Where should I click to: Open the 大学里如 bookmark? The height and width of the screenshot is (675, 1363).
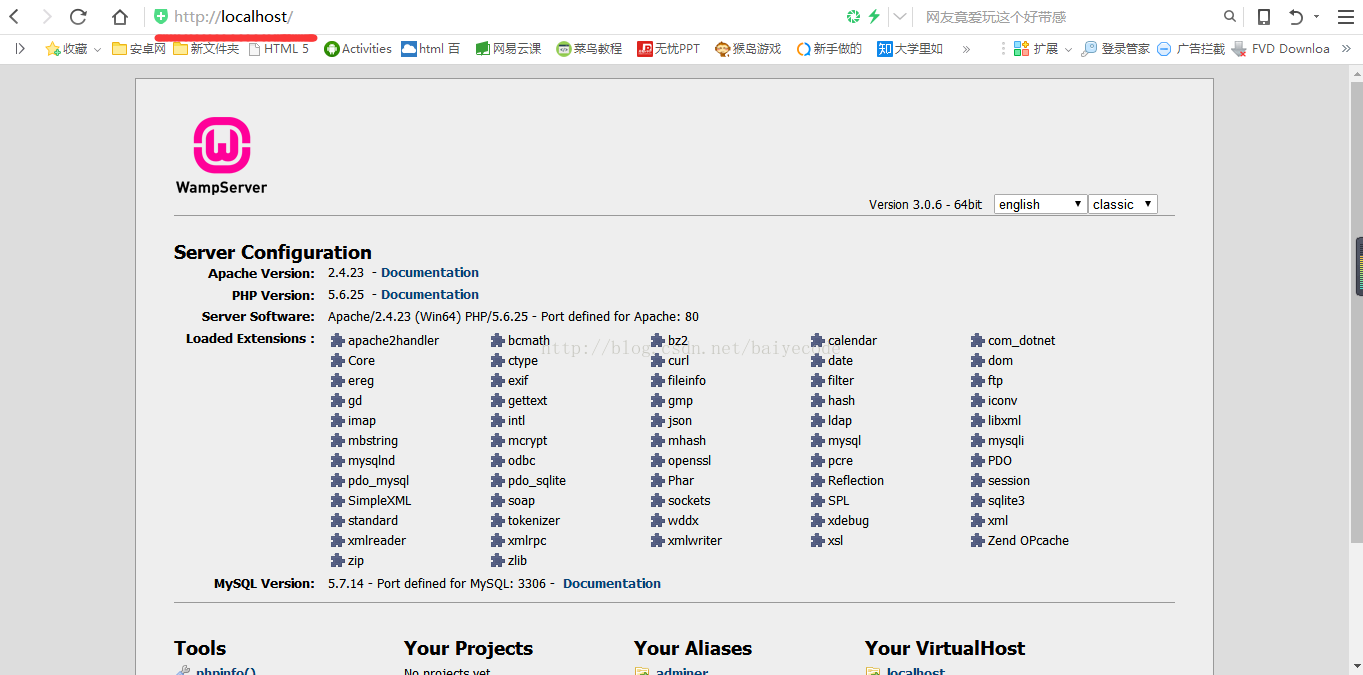[x=910, y=48]
